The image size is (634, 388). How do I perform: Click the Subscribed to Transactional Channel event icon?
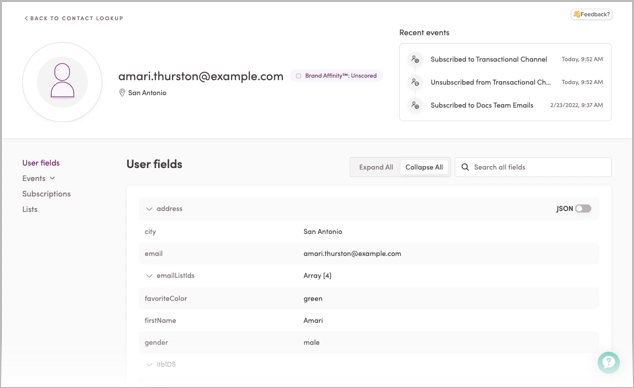[415, 59]
